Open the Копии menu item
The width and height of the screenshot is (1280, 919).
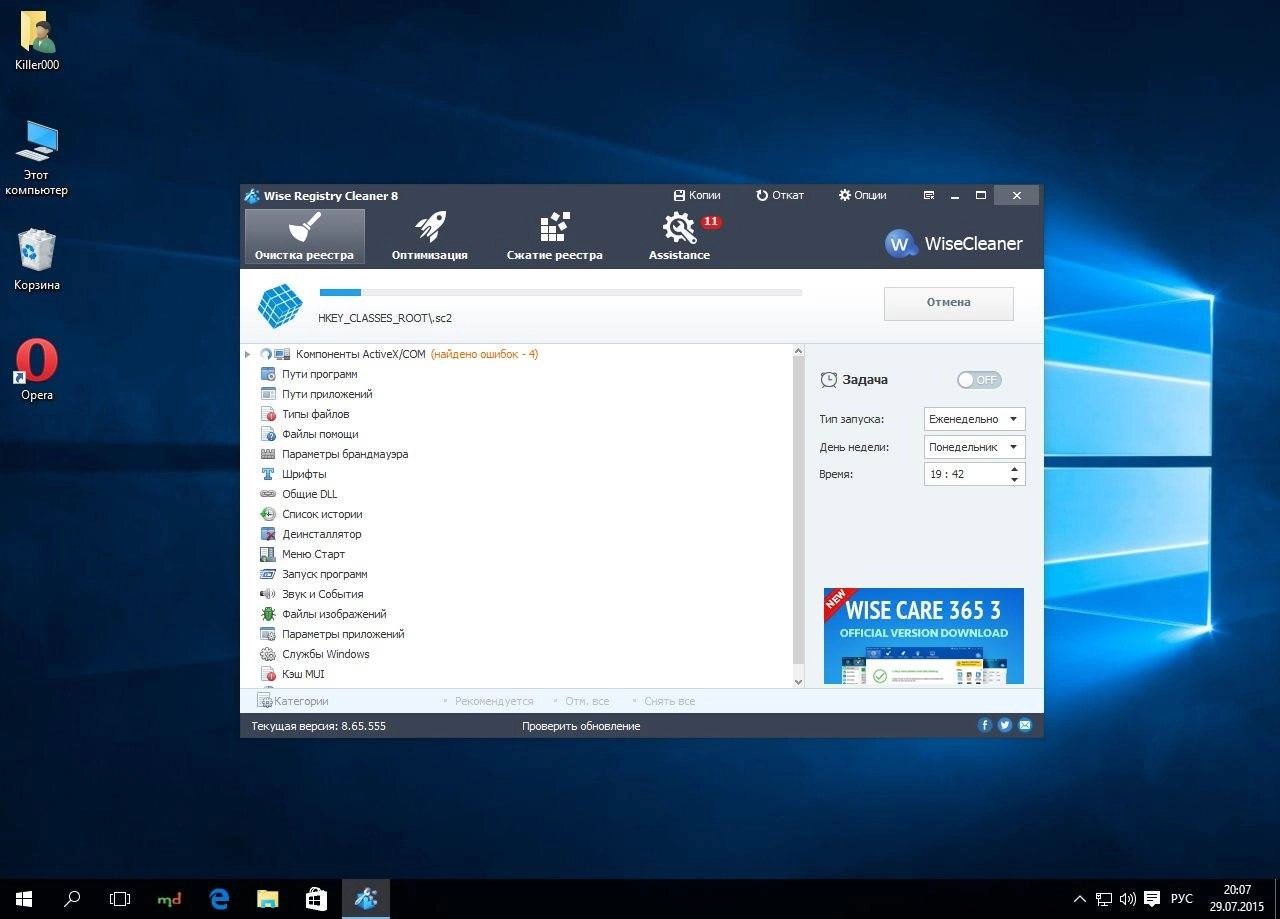[x=697, y=195]
